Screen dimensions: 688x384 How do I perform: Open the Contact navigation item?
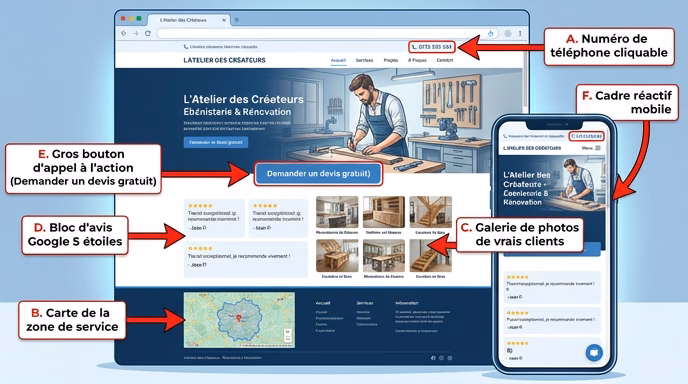coord(444,61)
